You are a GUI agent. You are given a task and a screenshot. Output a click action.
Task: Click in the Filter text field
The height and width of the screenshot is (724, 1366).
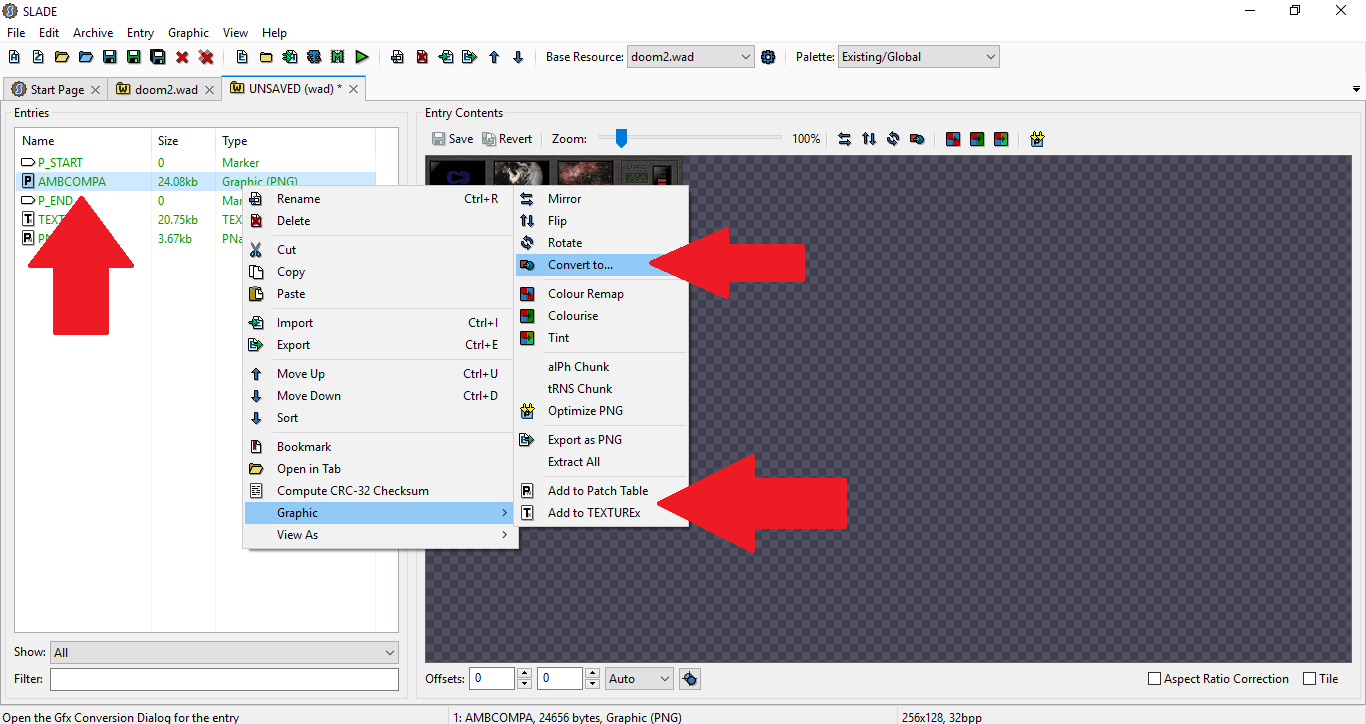pyautogui.click(x=224, y=679)
